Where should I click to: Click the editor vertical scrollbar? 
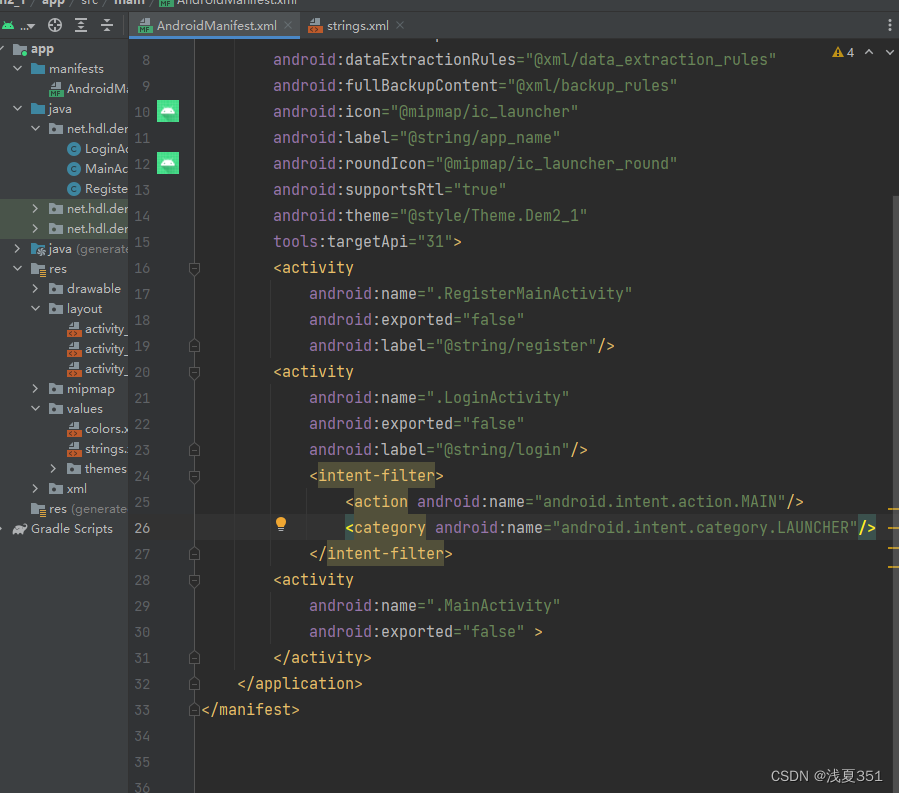pos(895,493)
